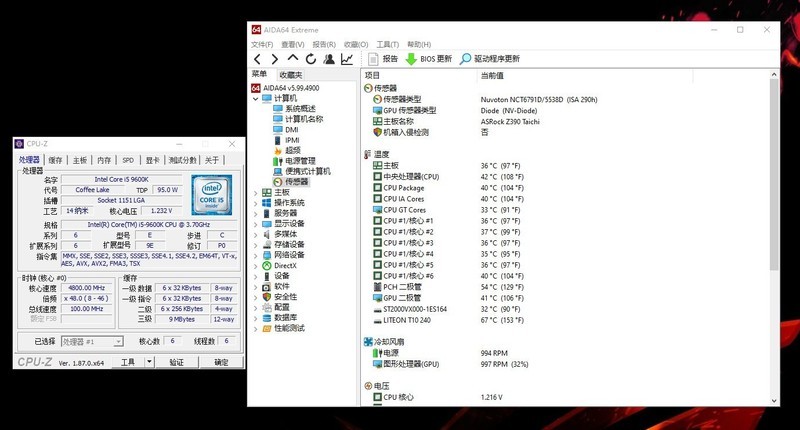Image resolution: width=800 pixels, height=430 pixels.
Task: Expand the 显示设备 tree node
Action: (x=256, y=224)
